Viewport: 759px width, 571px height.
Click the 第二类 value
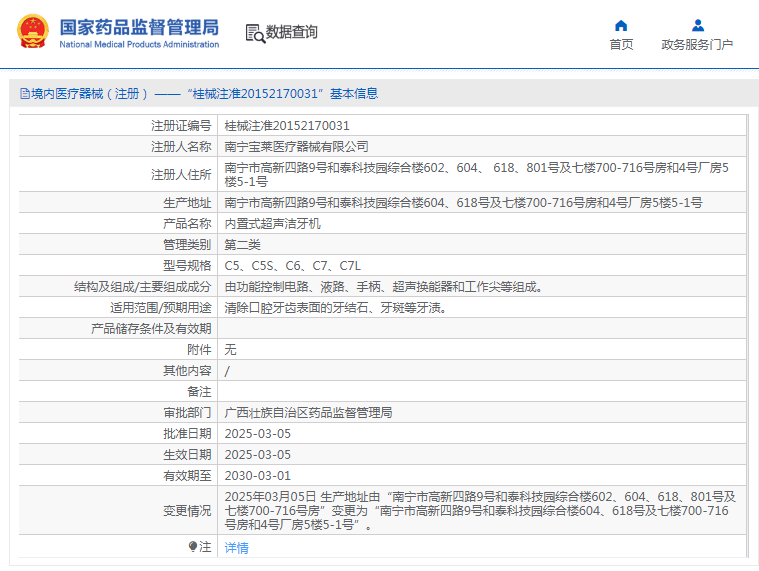coord(243,245)
